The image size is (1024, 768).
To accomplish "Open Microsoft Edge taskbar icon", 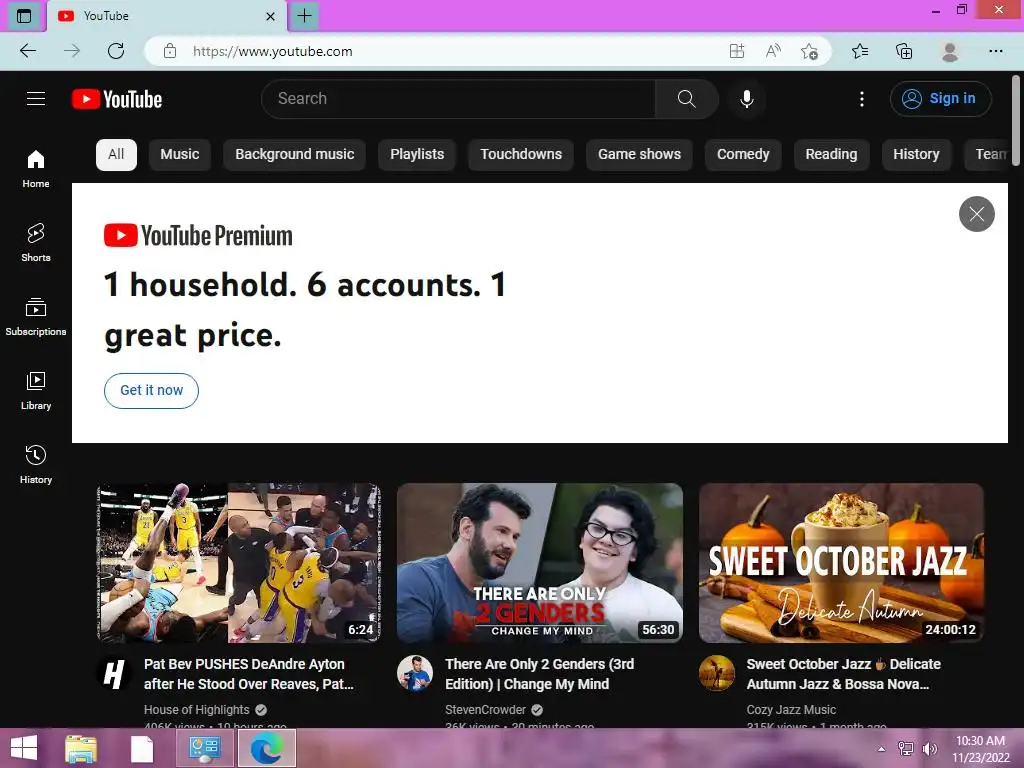I will [x=266, y=748].
